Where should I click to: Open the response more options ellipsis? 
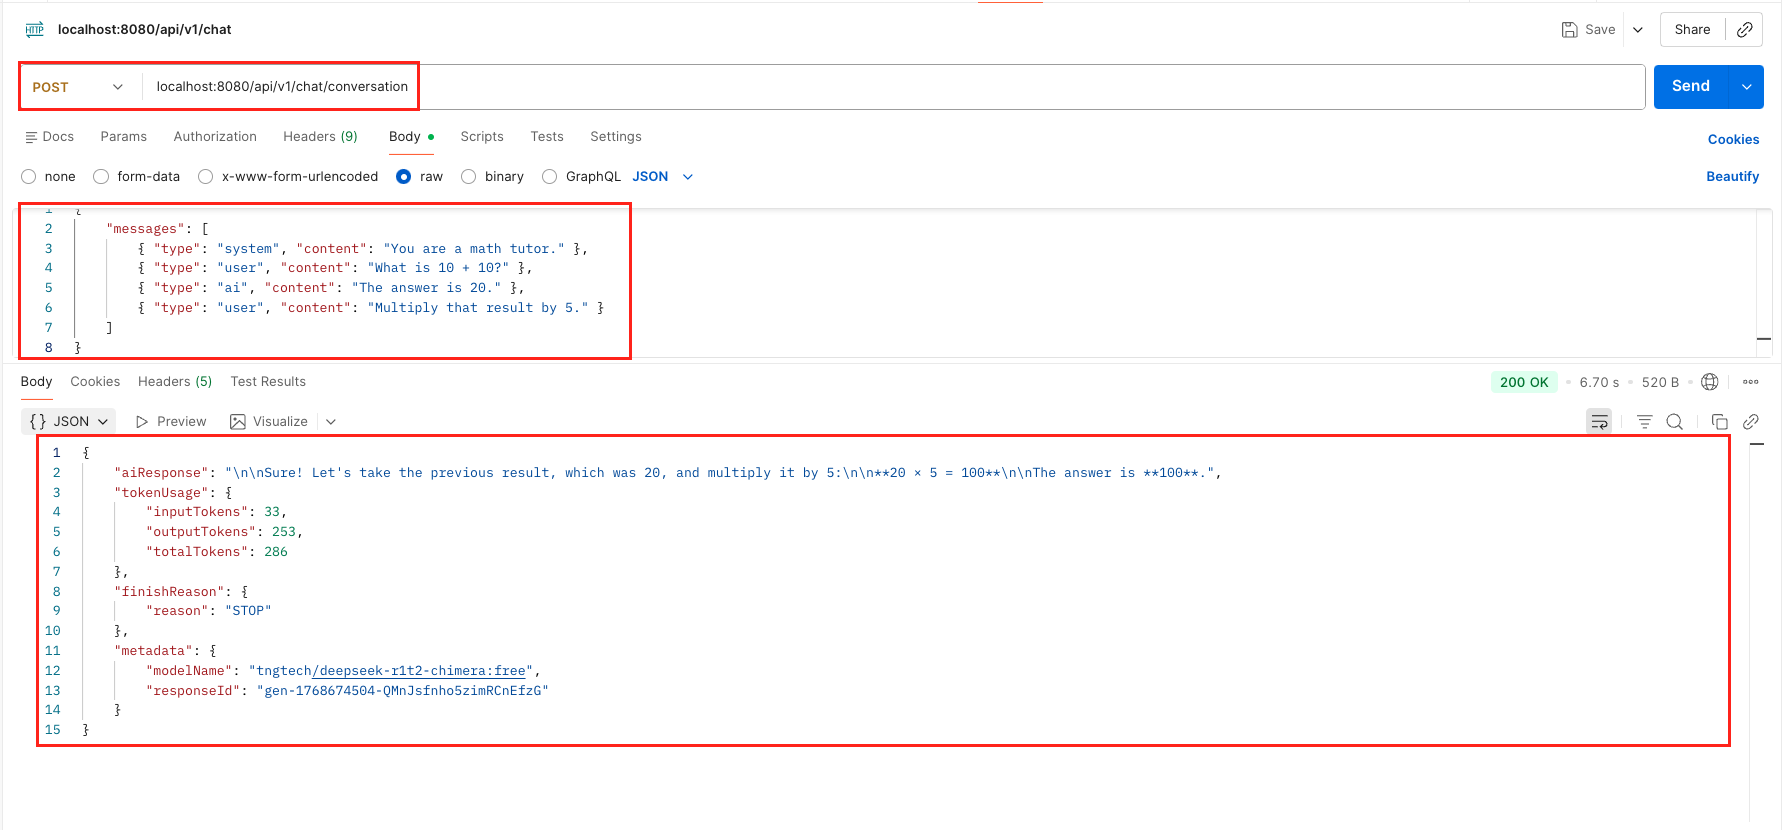[x=1750, y=382]
